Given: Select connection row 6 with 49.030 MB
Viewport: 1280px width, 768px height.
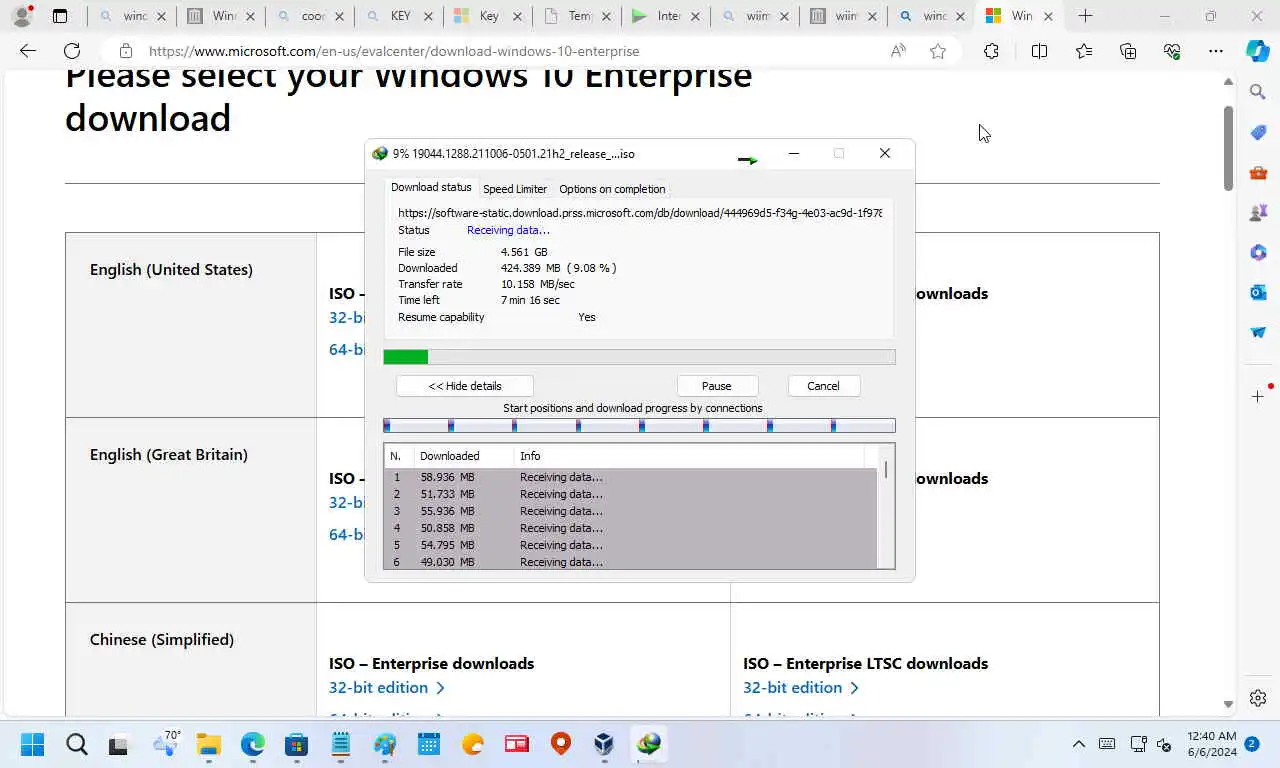Looking at the screenshot, I should (630, 562).
